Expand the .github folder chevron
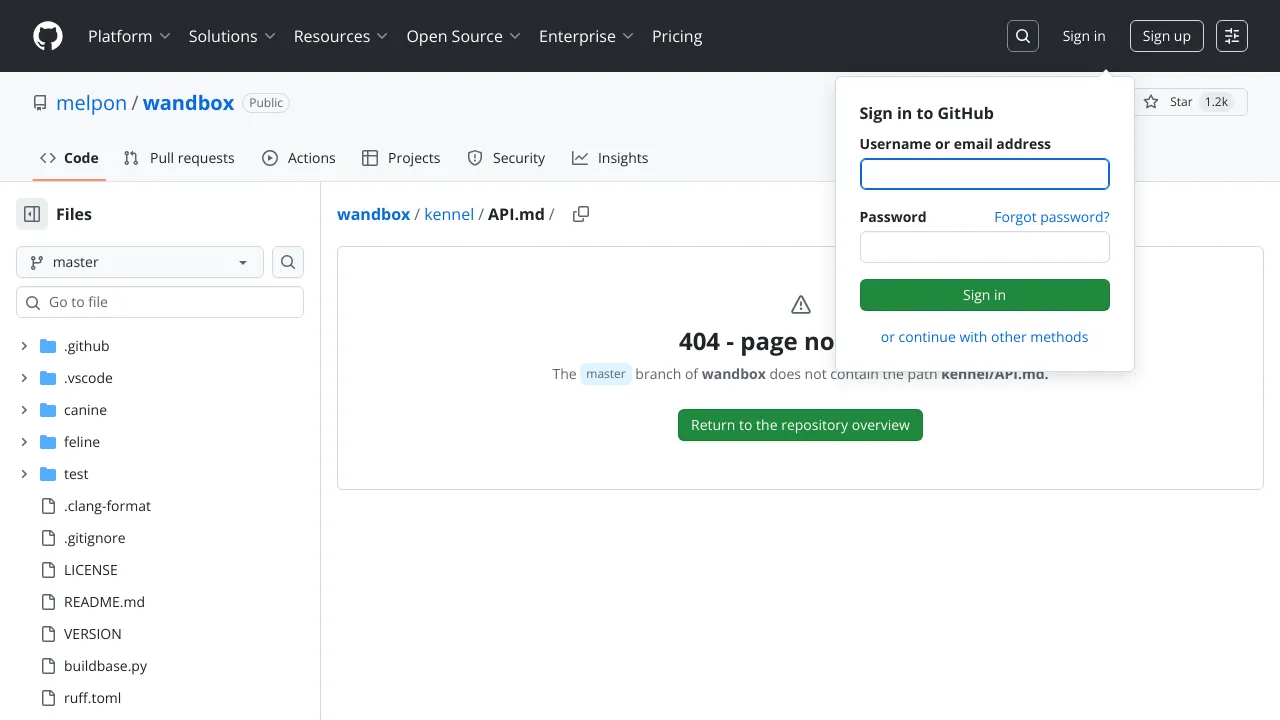This screenshot has width=1280, height=720. [x=24, y=346]
